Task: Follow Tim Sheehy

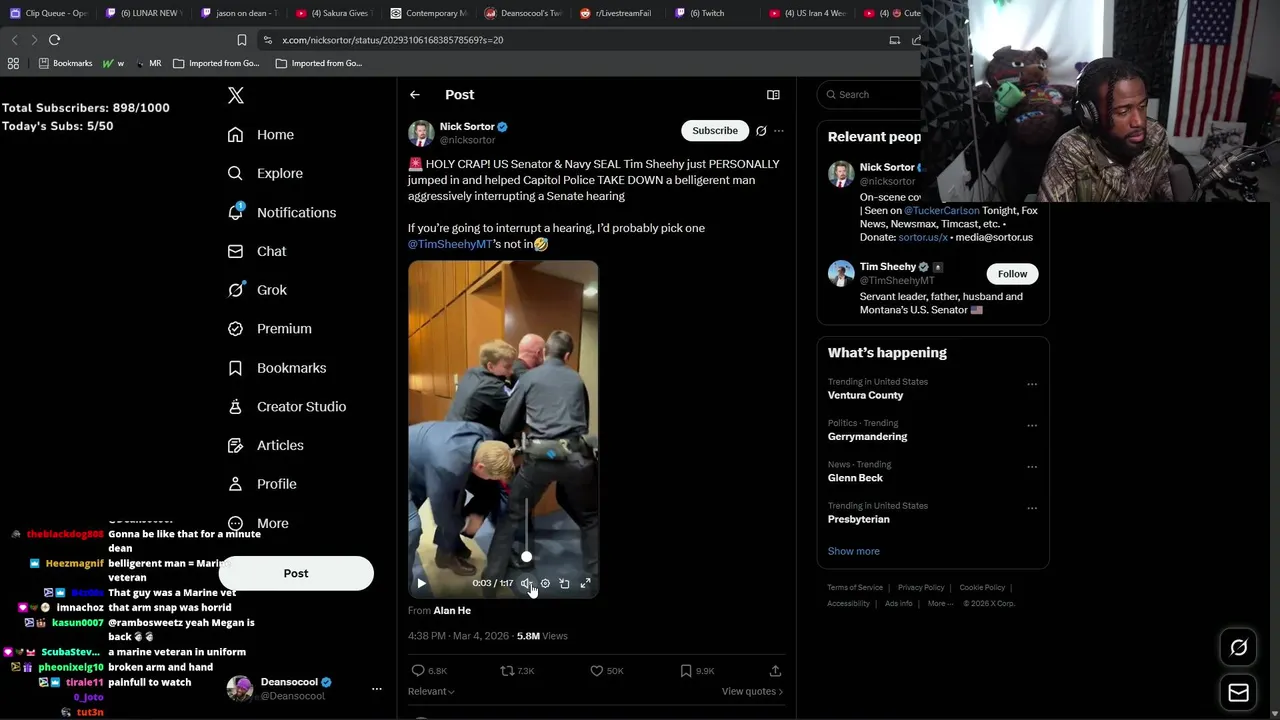Action: coord(1012,274)
